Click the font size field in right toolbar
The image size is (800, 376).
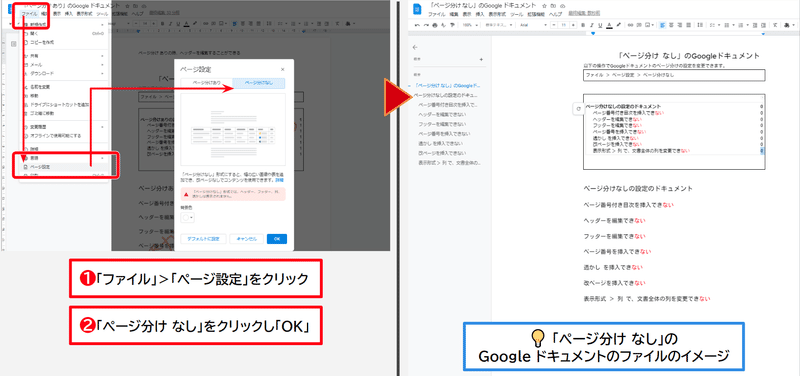tap(564, 24)
